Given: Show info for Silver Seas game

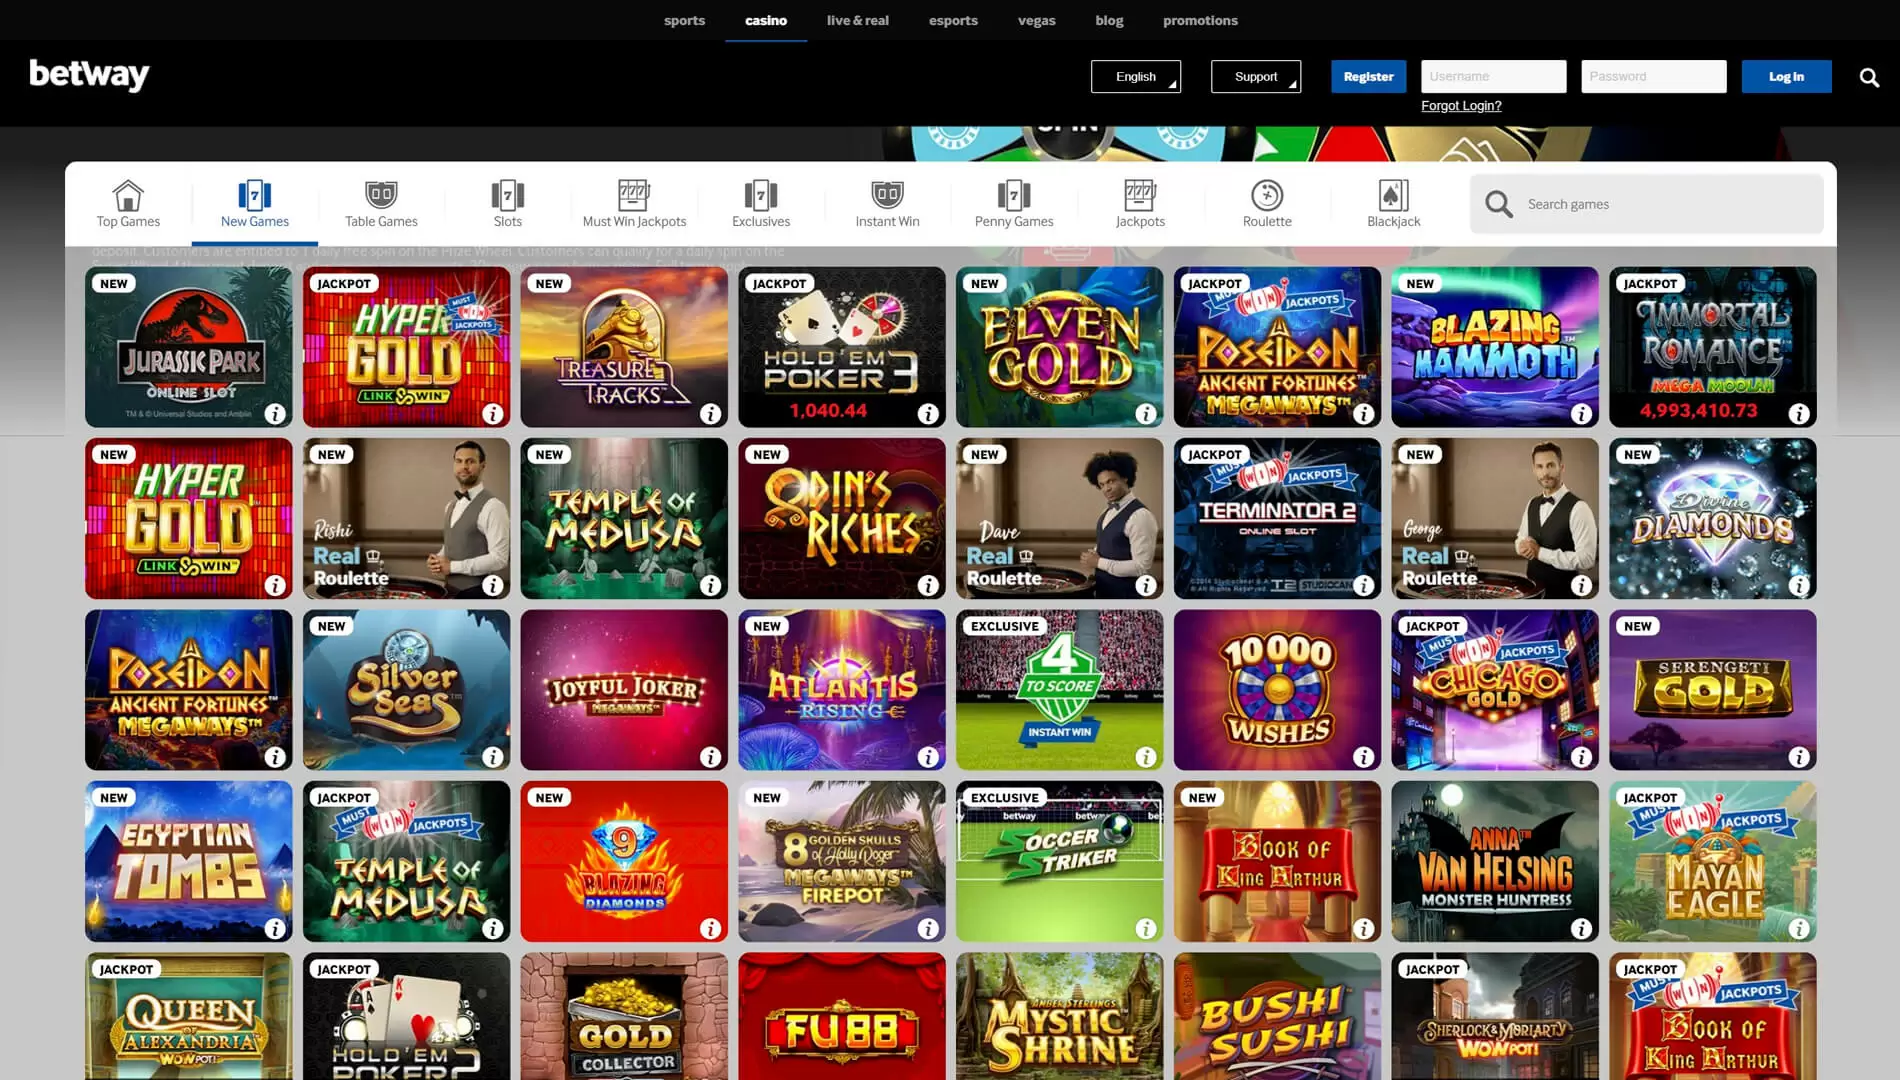Looking at the screenshot, I should click(x=493, y=757).
